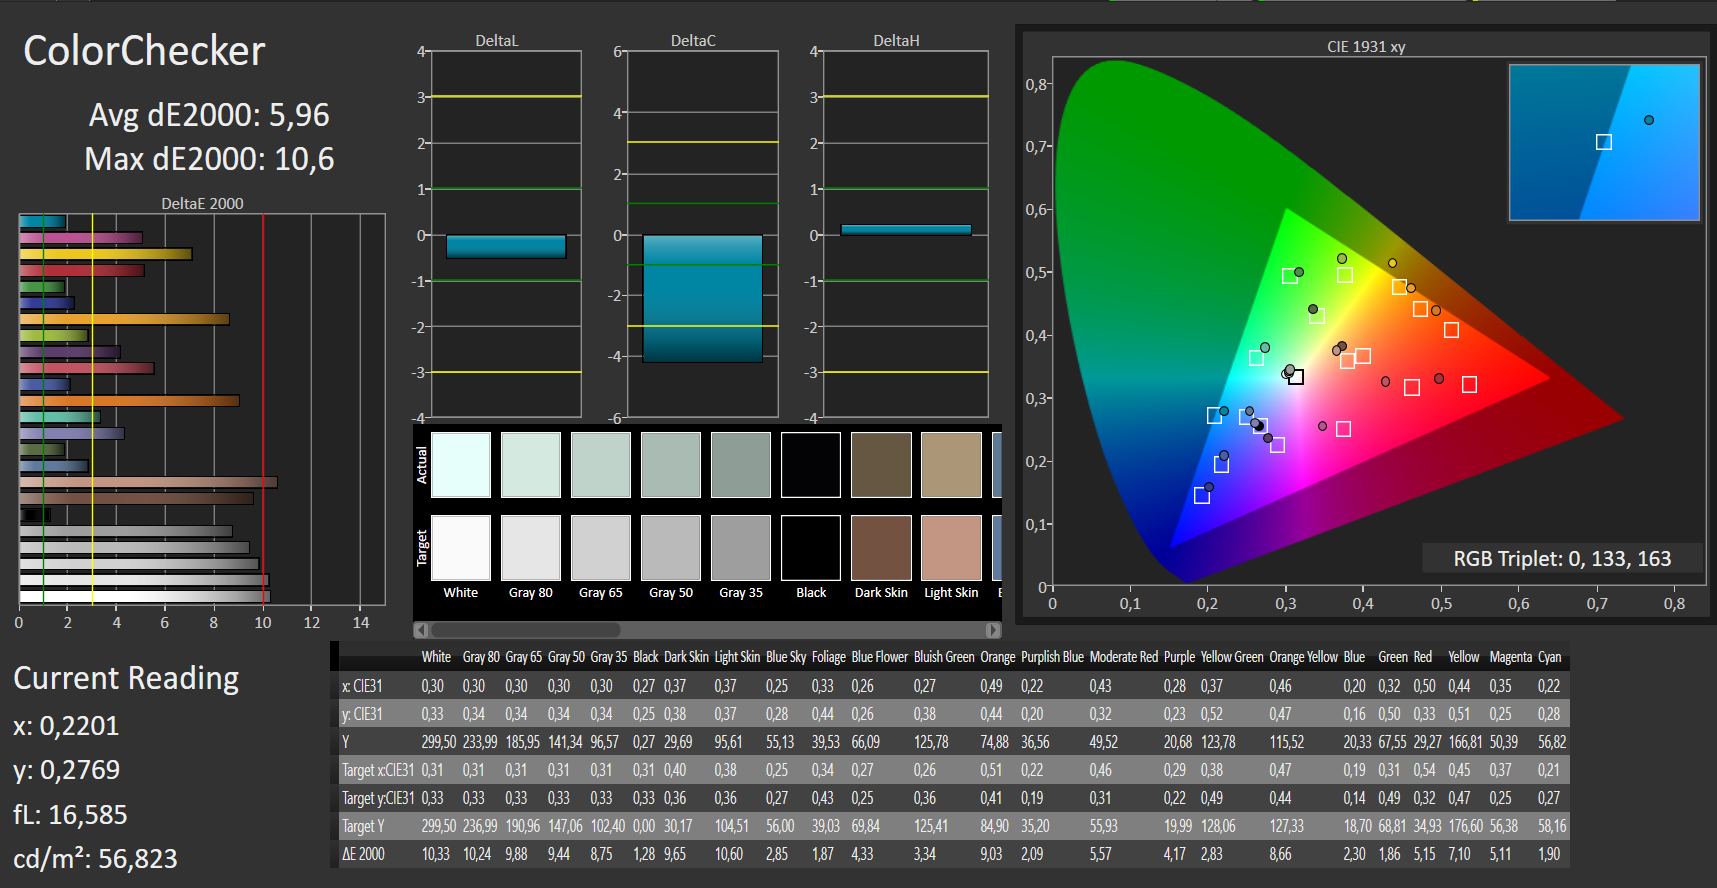The height and width of the screenshot is (888, 1717).
Task: Select the Actual Black swatch
Action: point(811,465)
